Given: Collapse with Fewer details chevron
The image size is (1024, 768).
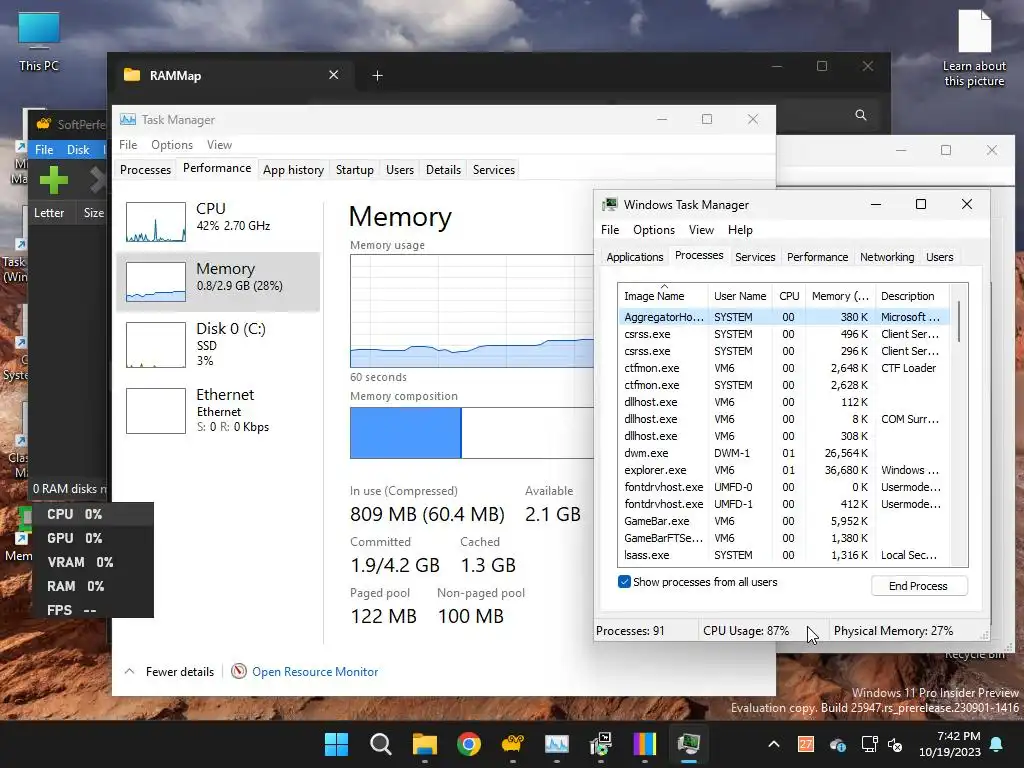Looking at the screenshot, I should click(x=129, y=671).
